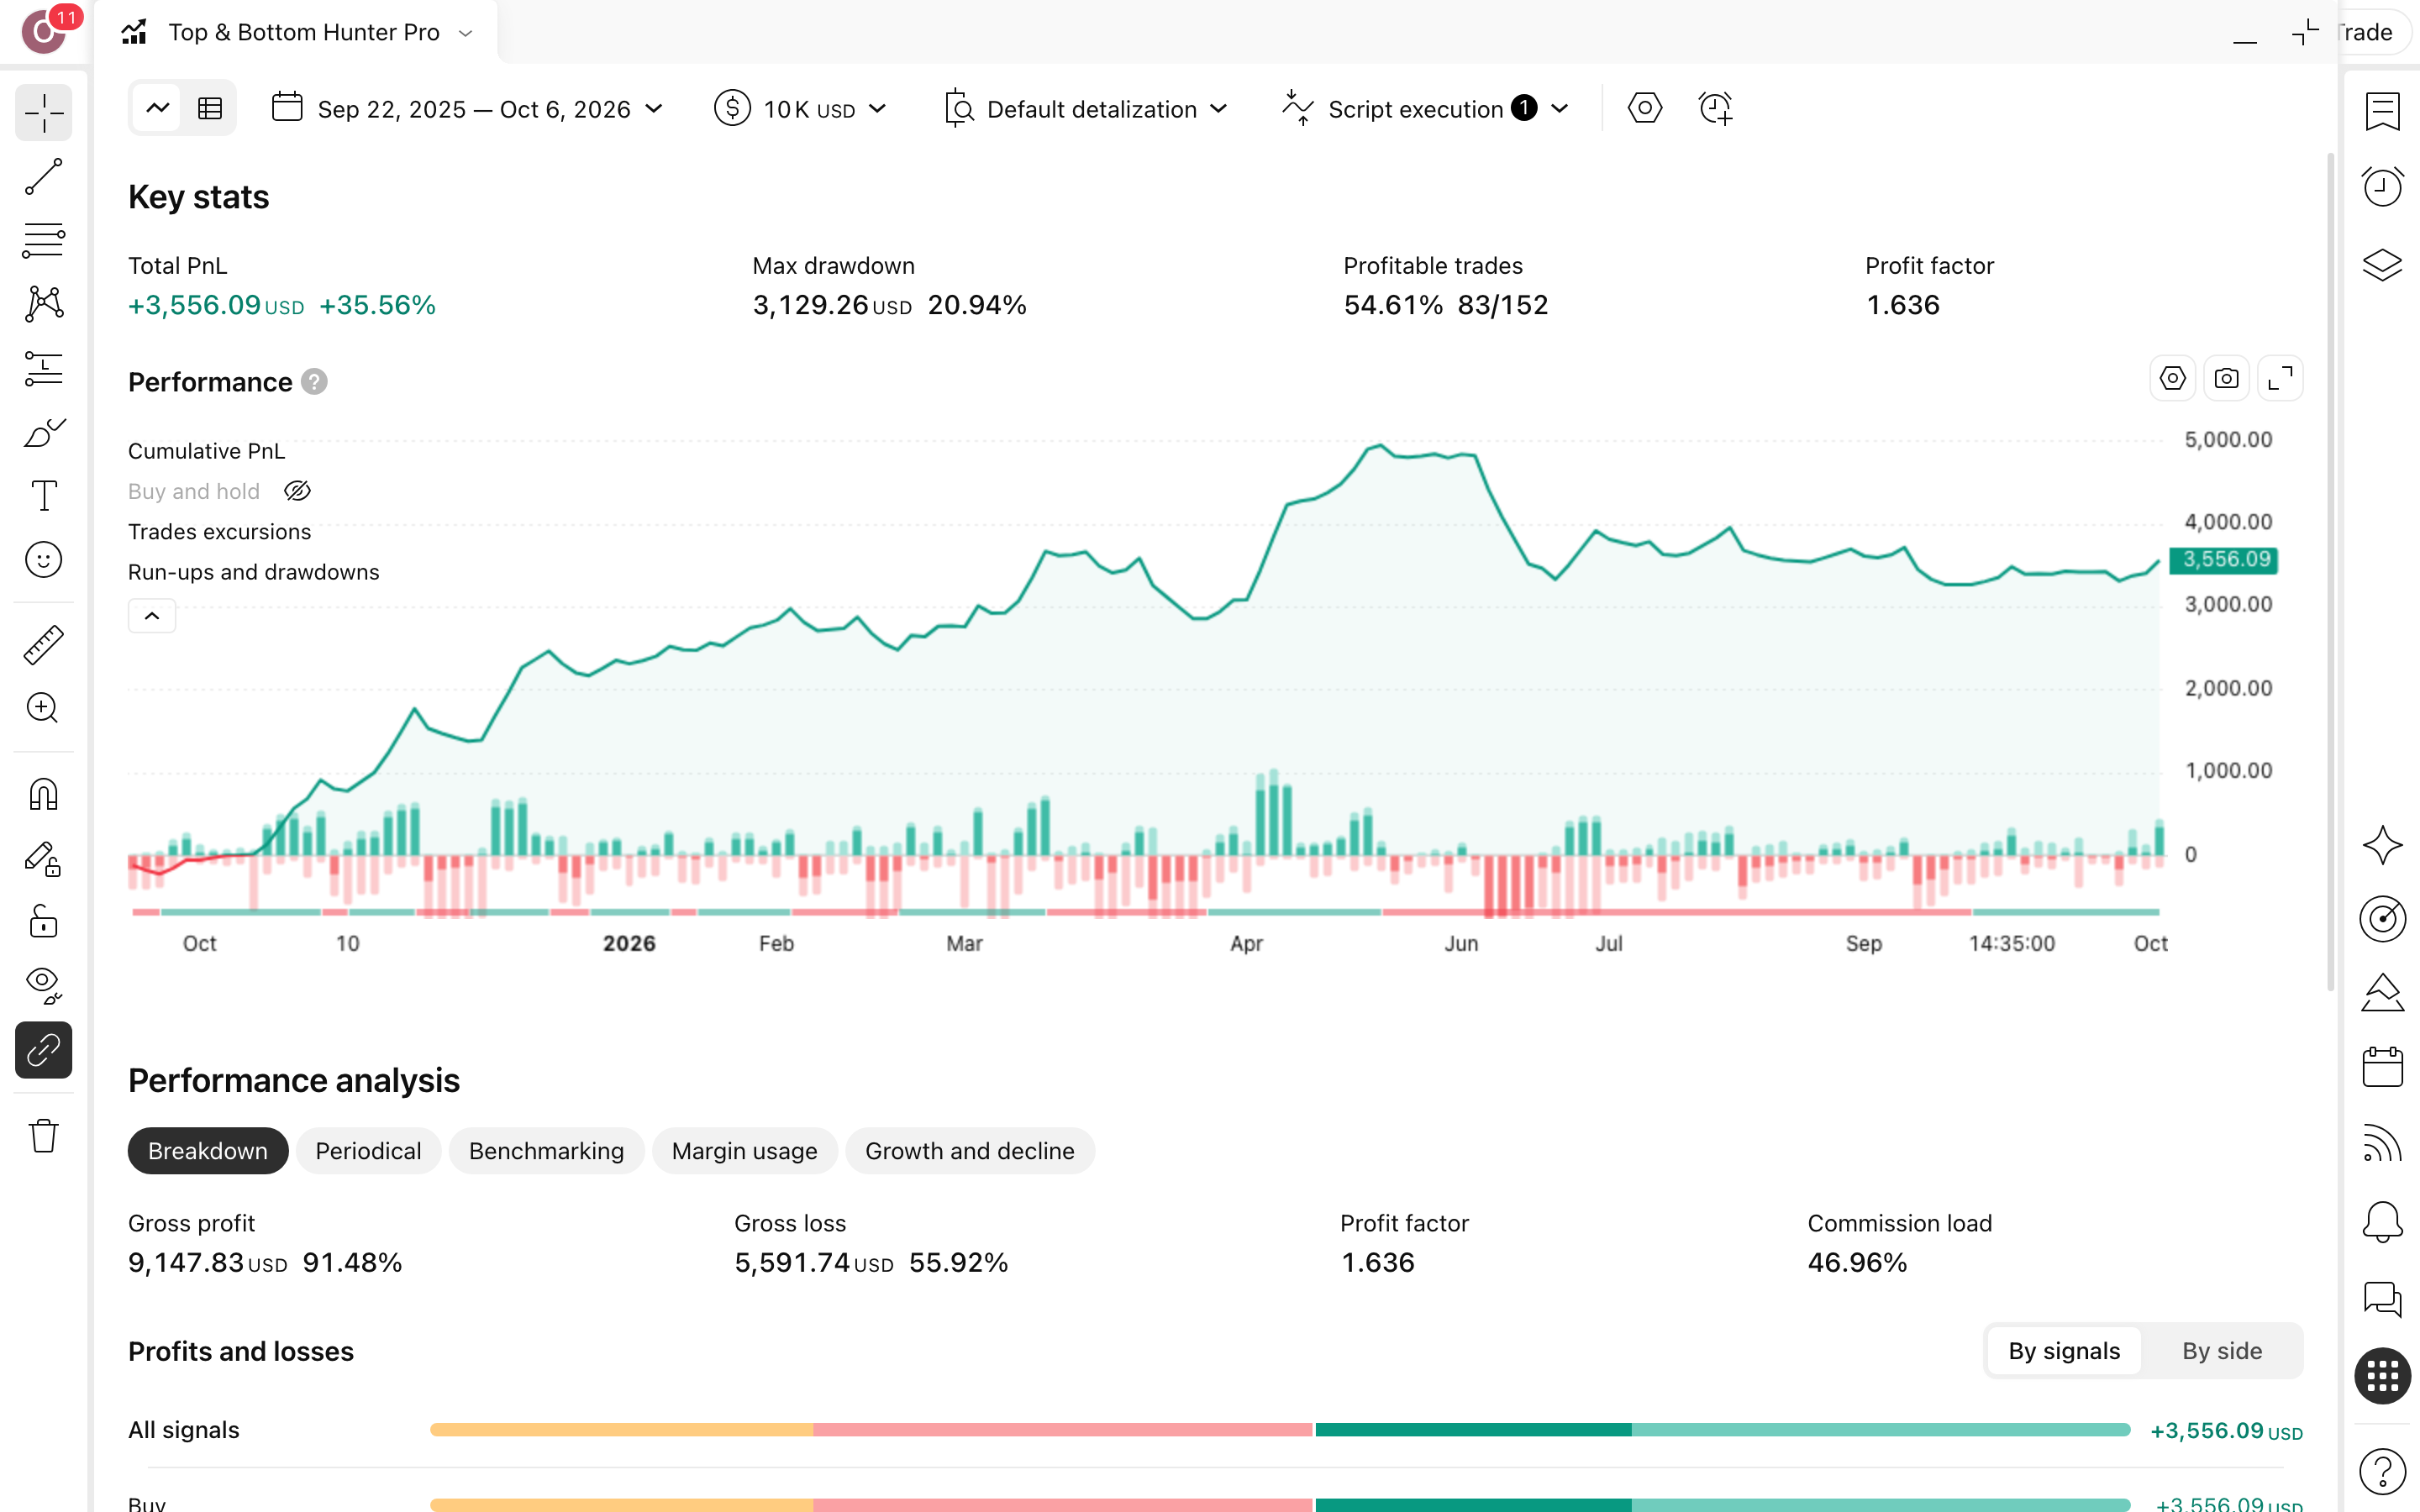Open the forecasting and measurement tools
This screenshot has width=2420, height=1512.
coord(43,368)
